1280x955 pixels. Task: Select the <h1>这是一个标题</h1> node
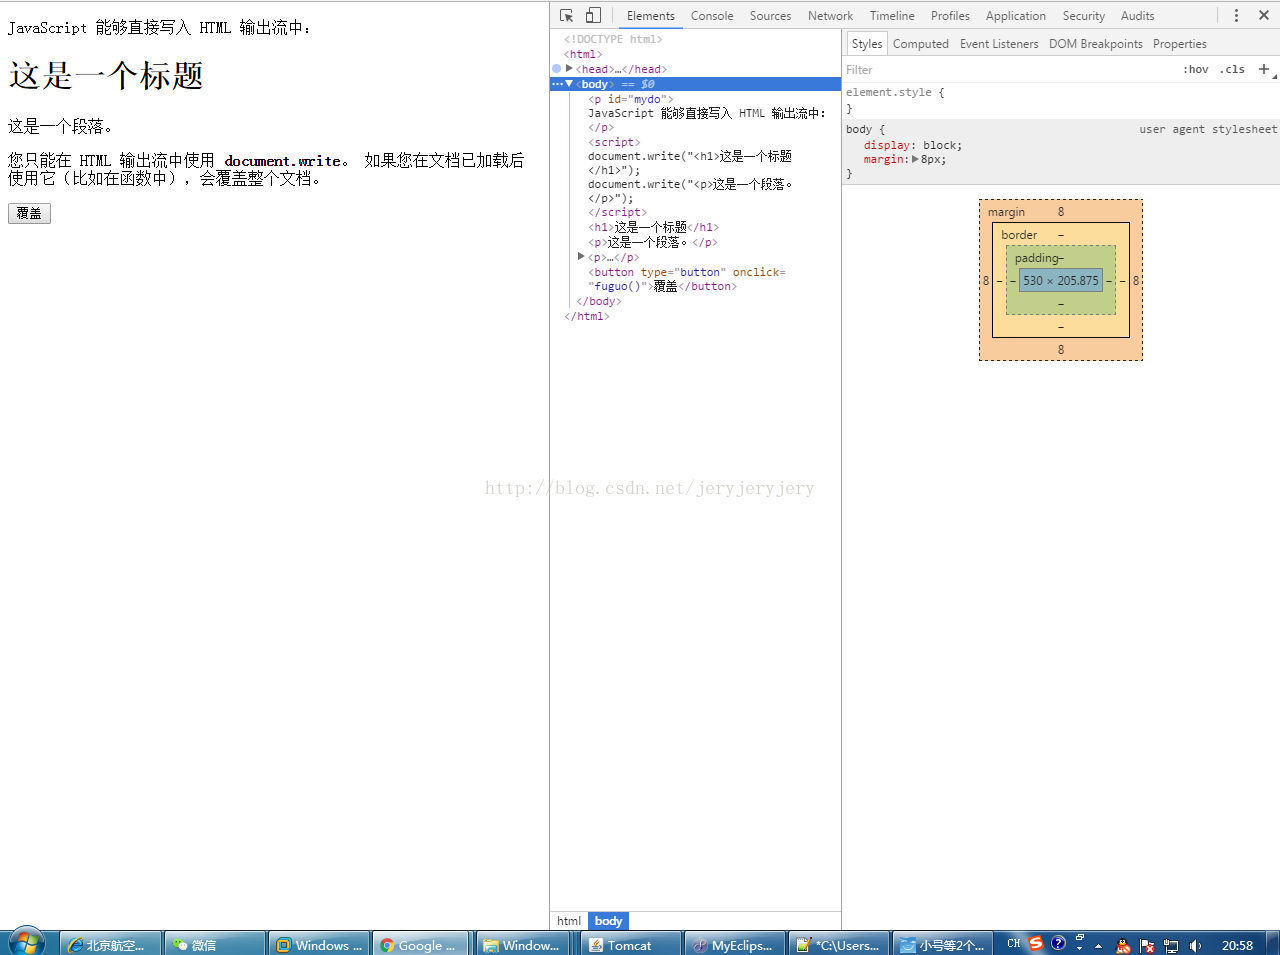click(653, 227)
